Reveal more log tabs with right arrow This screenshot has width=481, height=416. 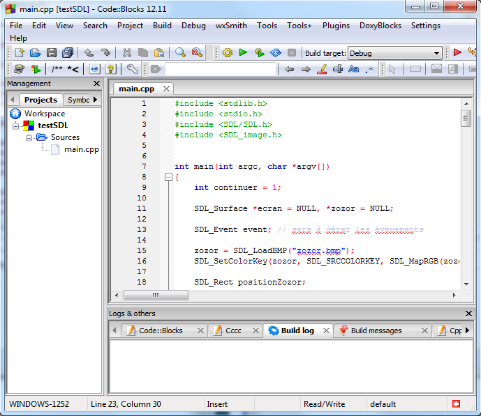(x=467, y=330)
